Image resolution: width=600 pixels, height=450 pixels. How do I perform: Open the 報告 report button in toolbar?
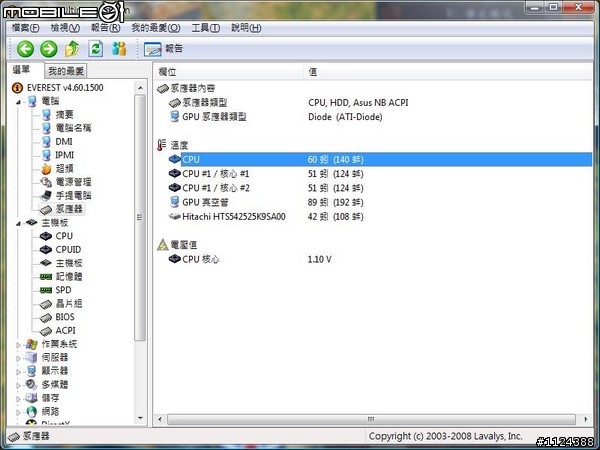pos(163,49)
